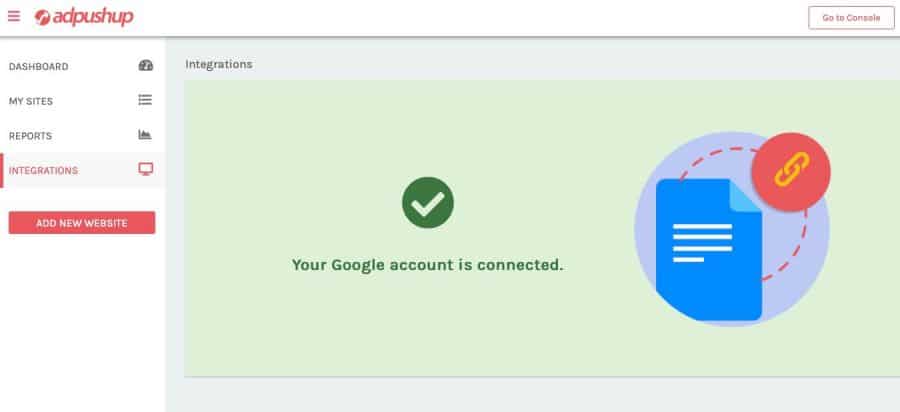
Task: Click the red chain-link icon
Action: [x=791, y=172]
